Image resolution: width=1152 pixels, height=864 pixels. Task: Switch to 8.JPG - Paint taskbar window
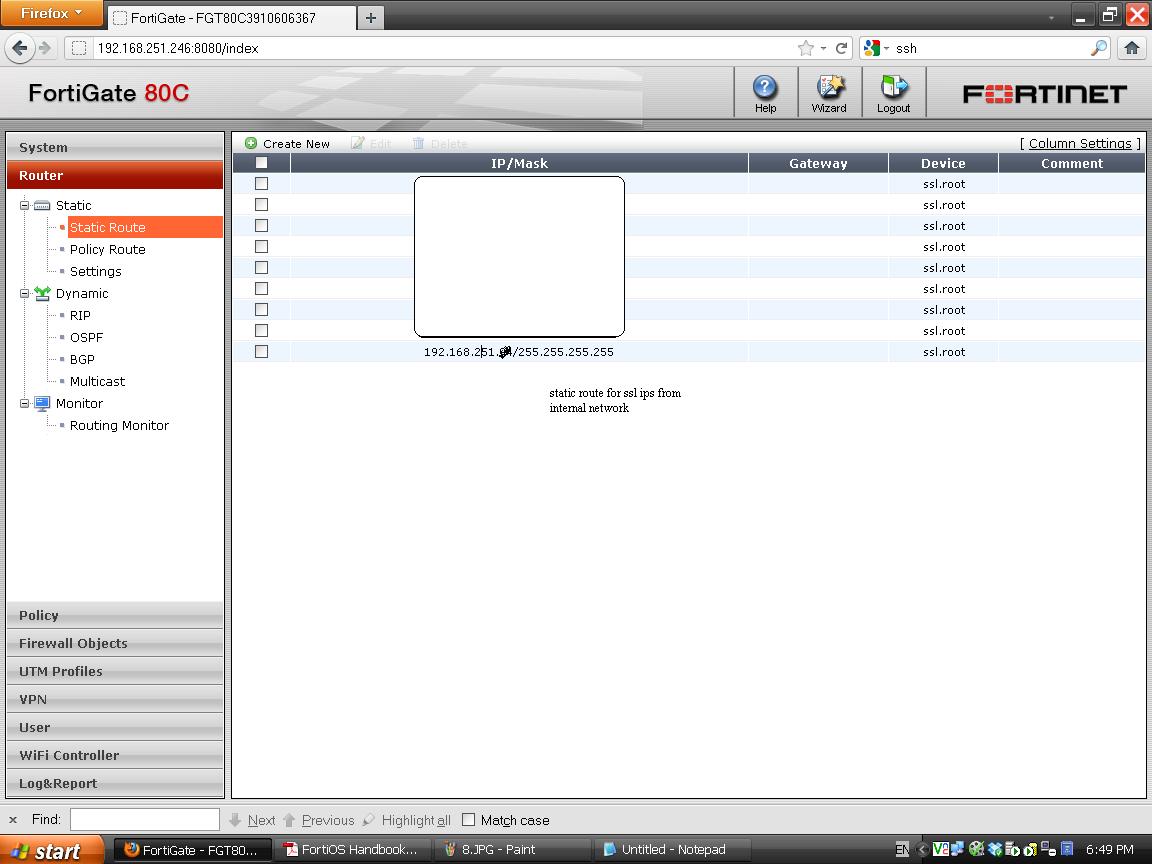point(512,850)
